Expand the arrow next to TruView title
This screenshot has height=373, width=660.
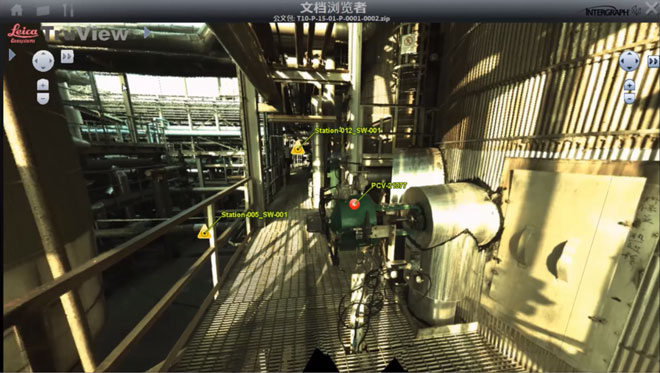[147, 32]
